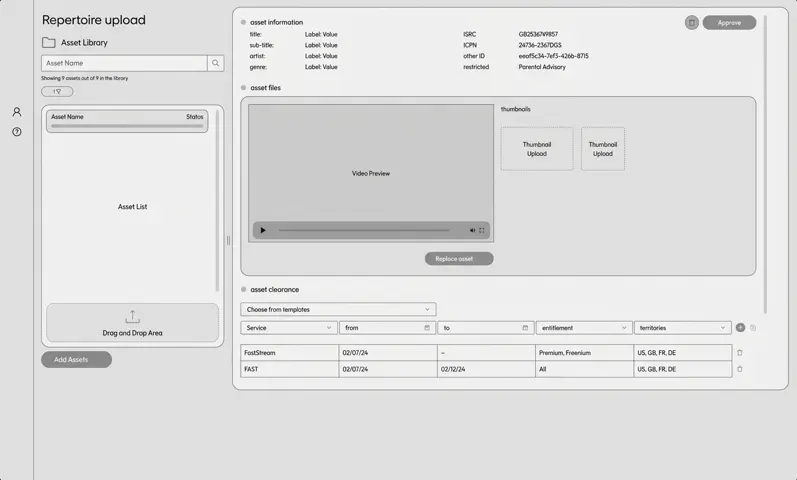Mute the video preview audio
The image size is (797, 480).
(472, 230)
